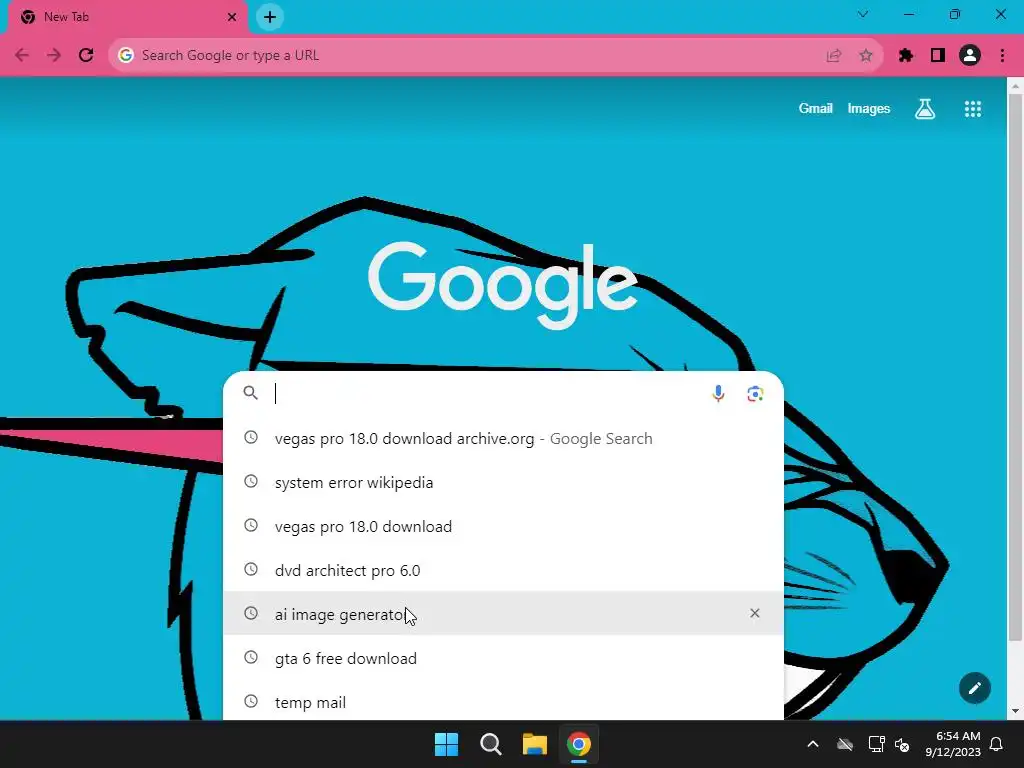Click history clock icon beside system error wikipedia

(251, 481)
